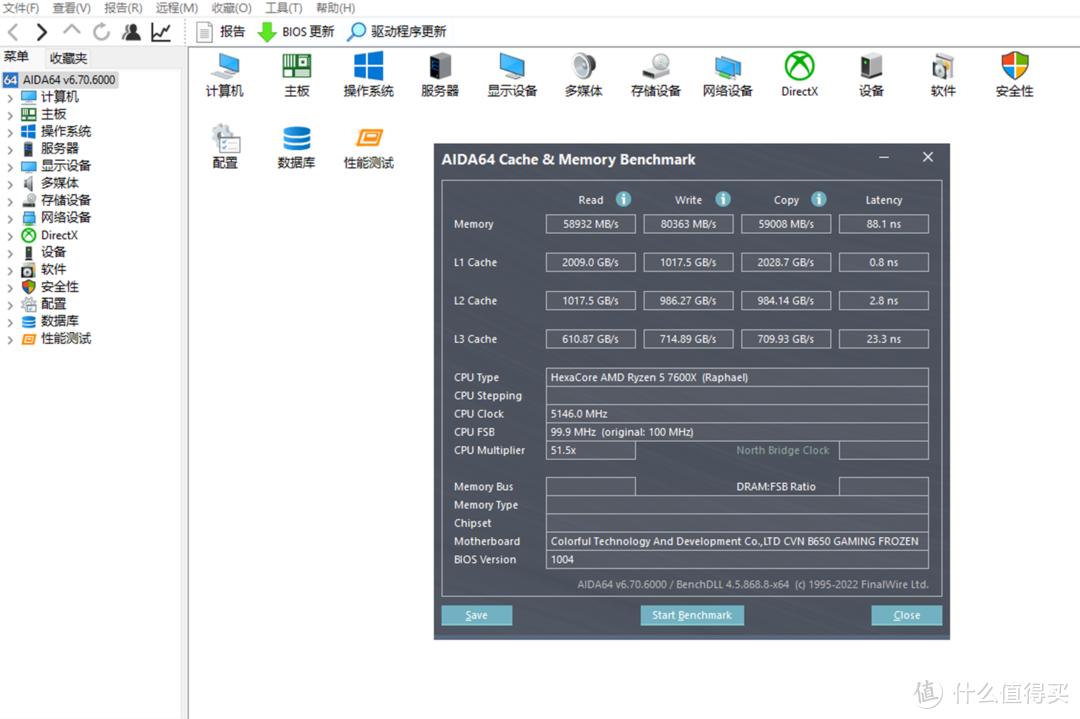Image resolution: width=1080 pixels, height=719 pixels.
Task: Select 网络设备 in the sidebar tree
Action: tap(62, 217)
